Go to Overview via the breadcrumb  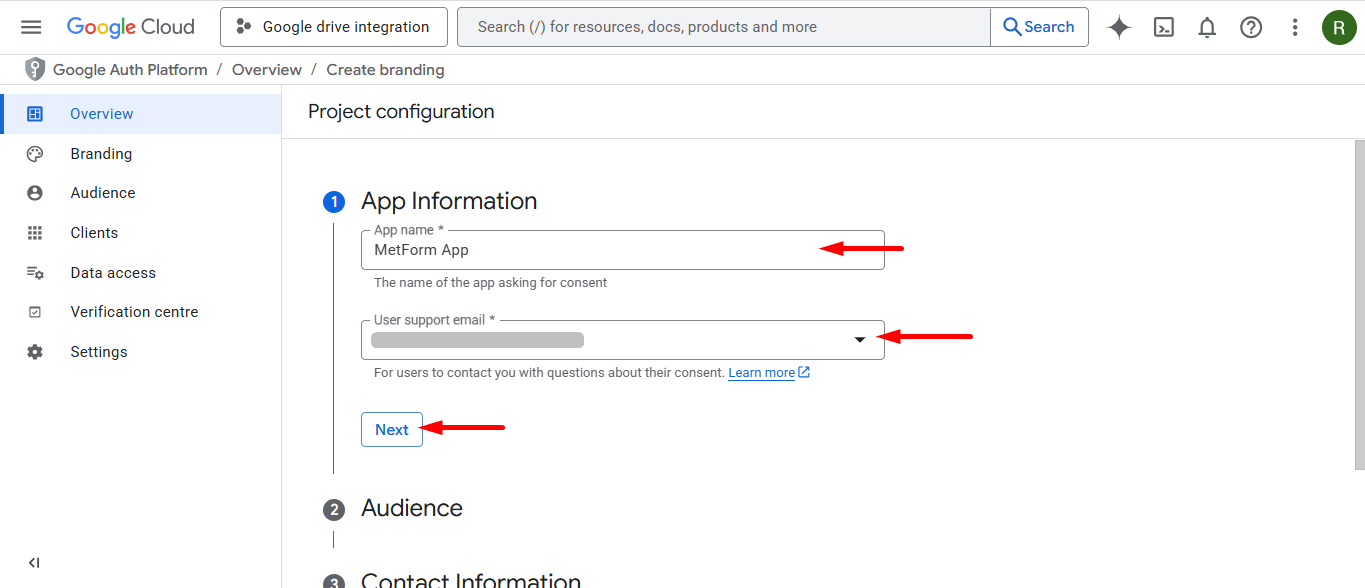[x=266, y=69]
